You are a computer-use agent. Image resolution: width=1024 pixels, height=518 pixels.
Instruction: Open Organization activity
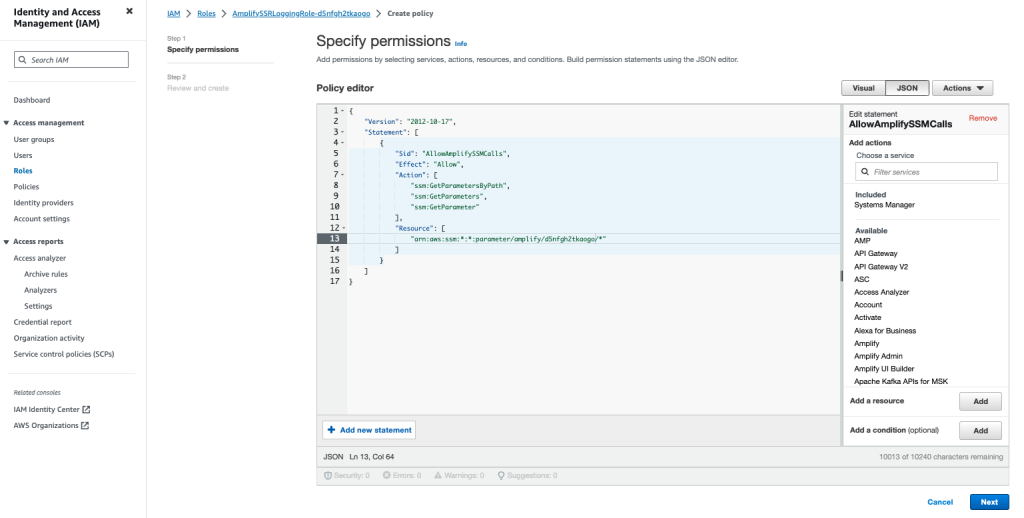pyautogui.click(x=49, y=338)
